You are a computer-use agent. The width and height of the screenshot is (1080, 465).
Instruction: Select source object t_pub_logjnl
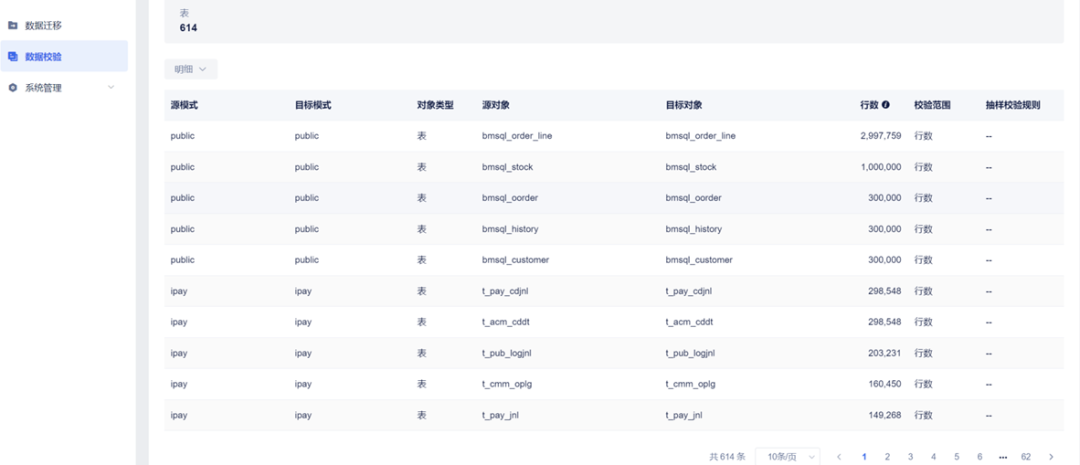[507, 353]
